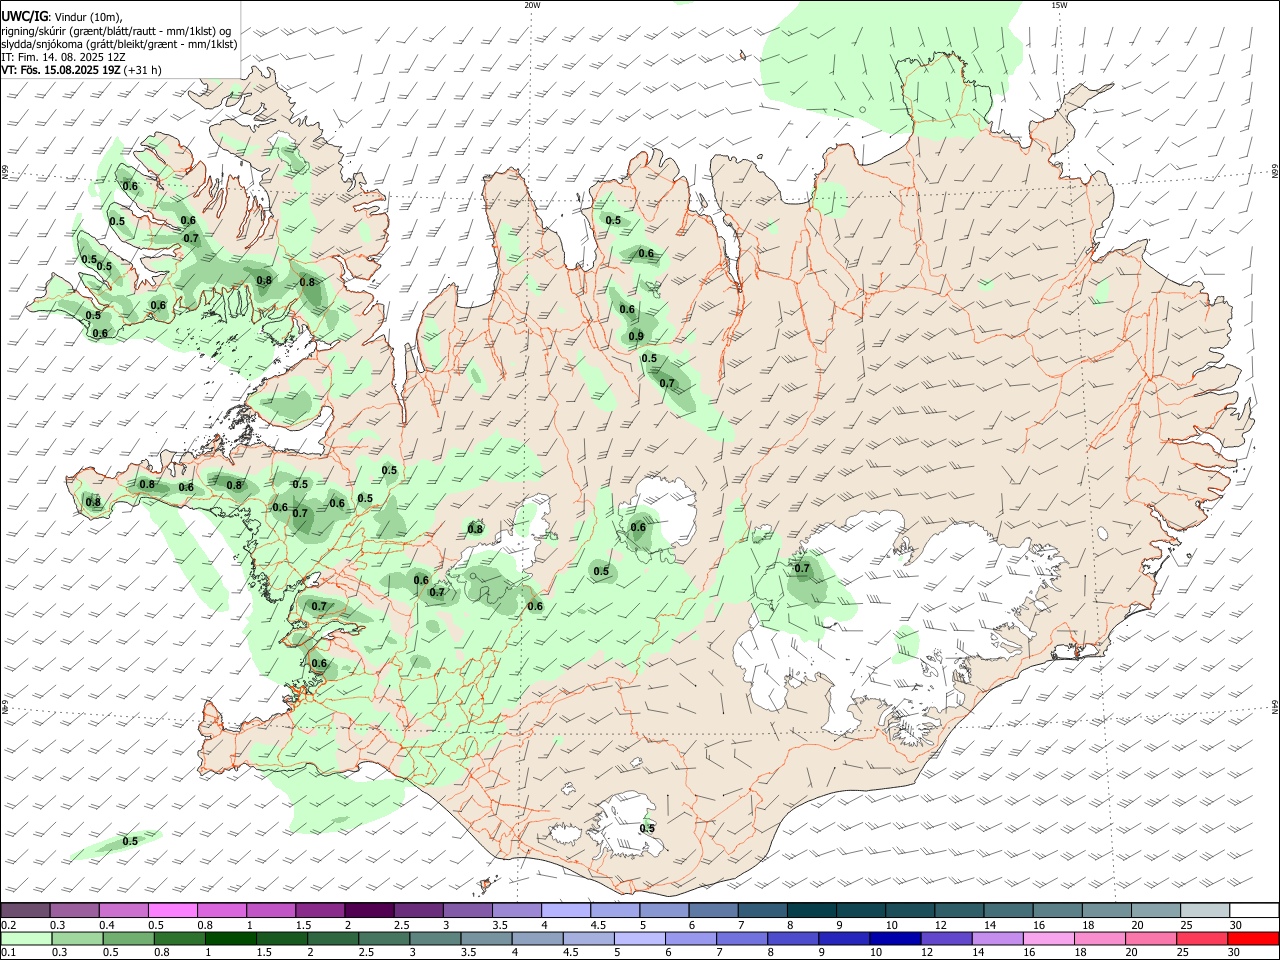
Task: Click lower legend swatch between 12 and 14
Action: coord(945,939)
